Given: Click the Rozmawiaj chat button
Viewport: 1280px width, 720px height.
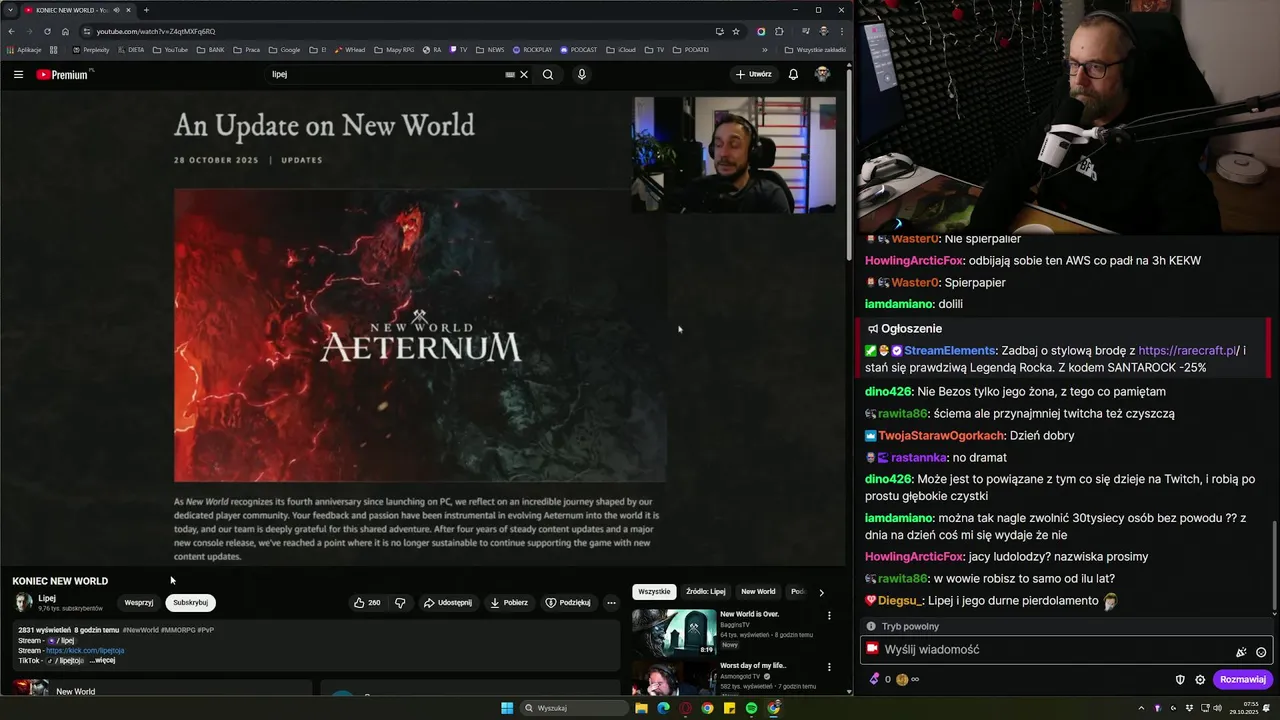Looking at the screenshot, I should (1243, 680).
